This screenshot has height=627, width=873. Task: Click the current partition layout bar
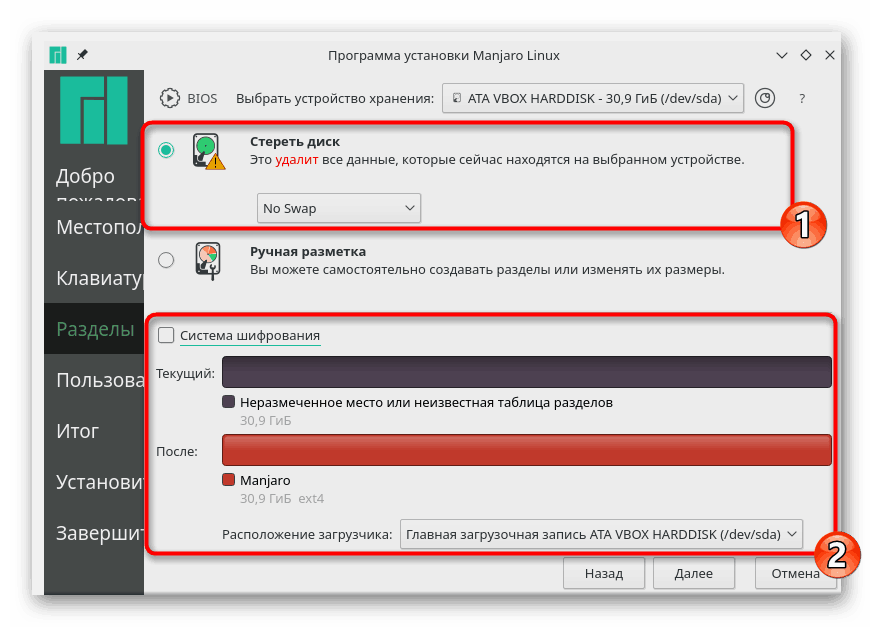pos(527,373)
